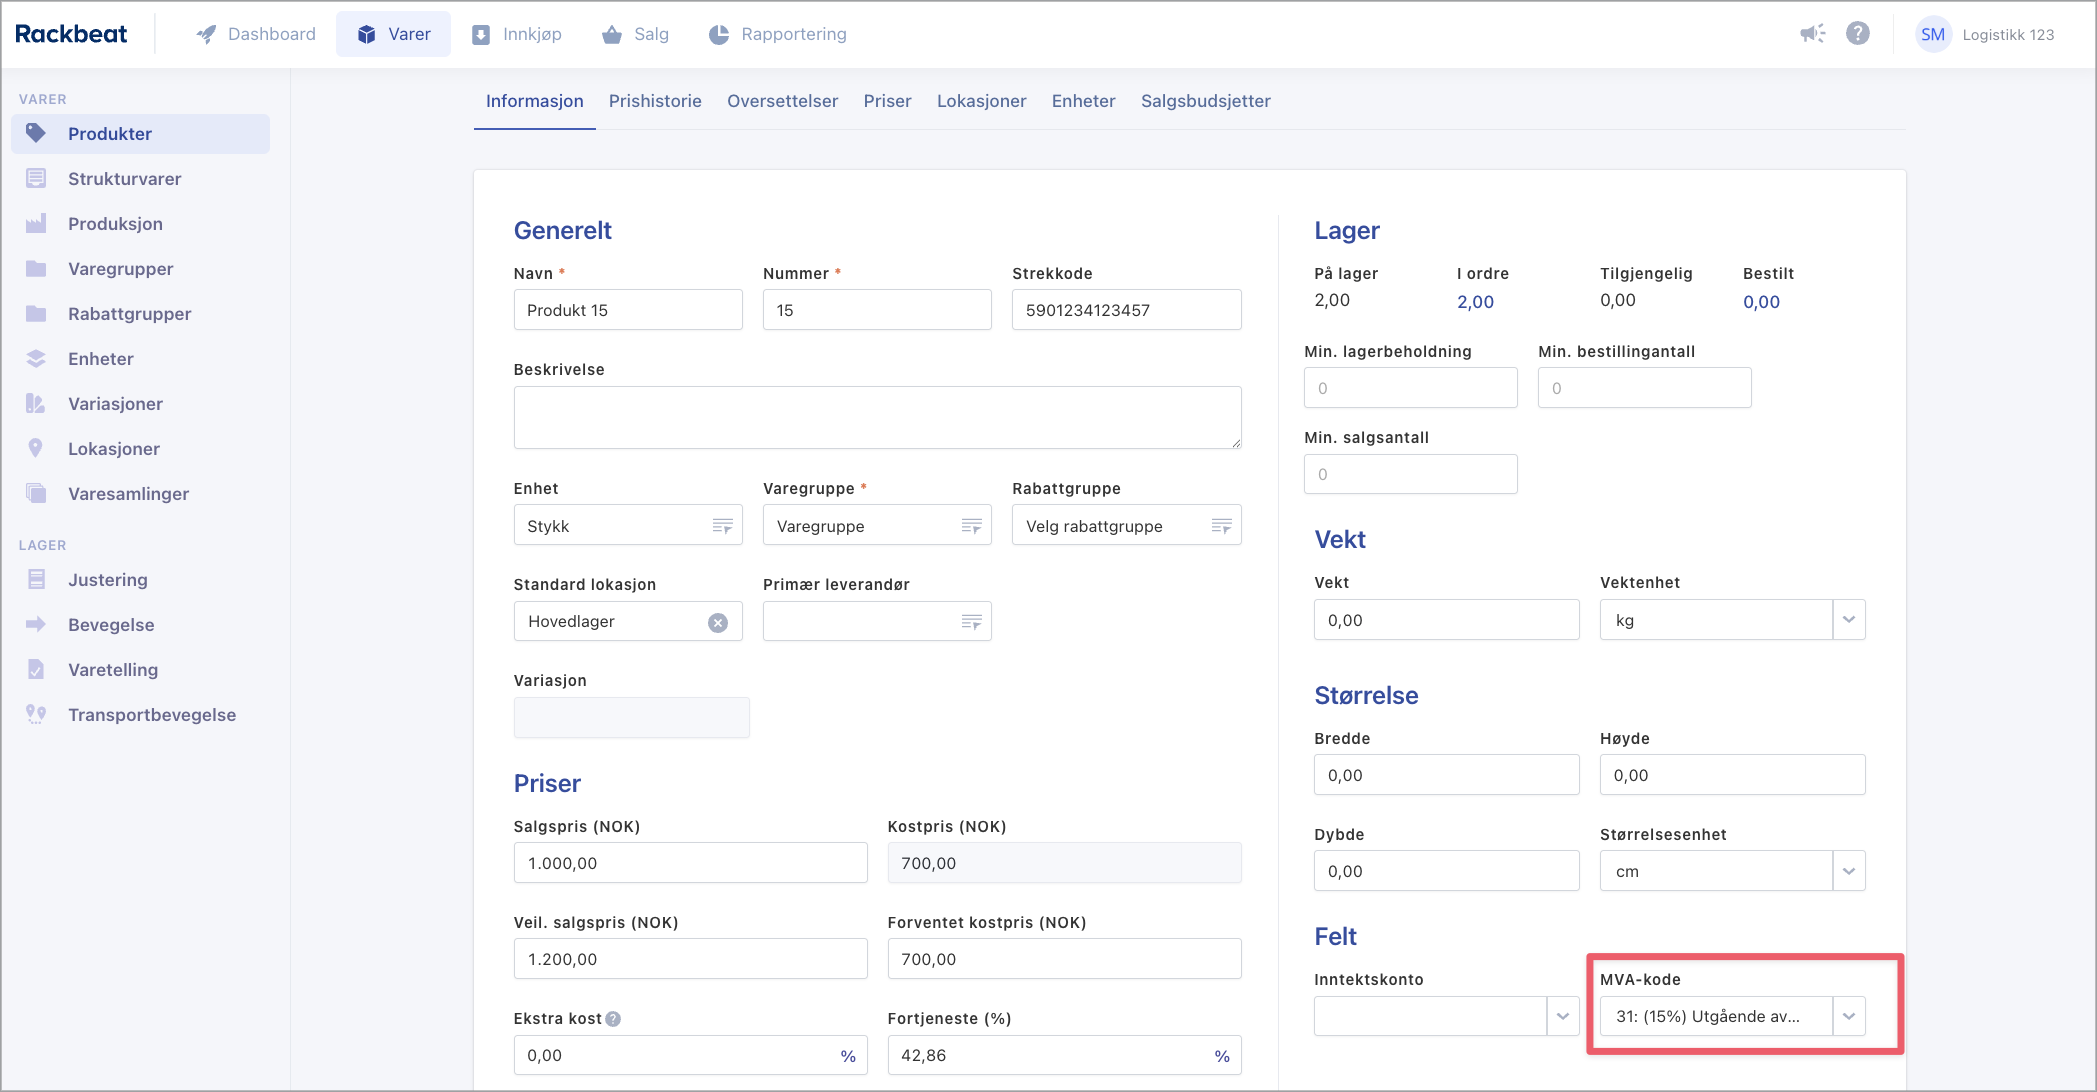Click the SM user avatar
Screen dimensions: 2097x1092
pyautogui.click(x=1932, y=34)
